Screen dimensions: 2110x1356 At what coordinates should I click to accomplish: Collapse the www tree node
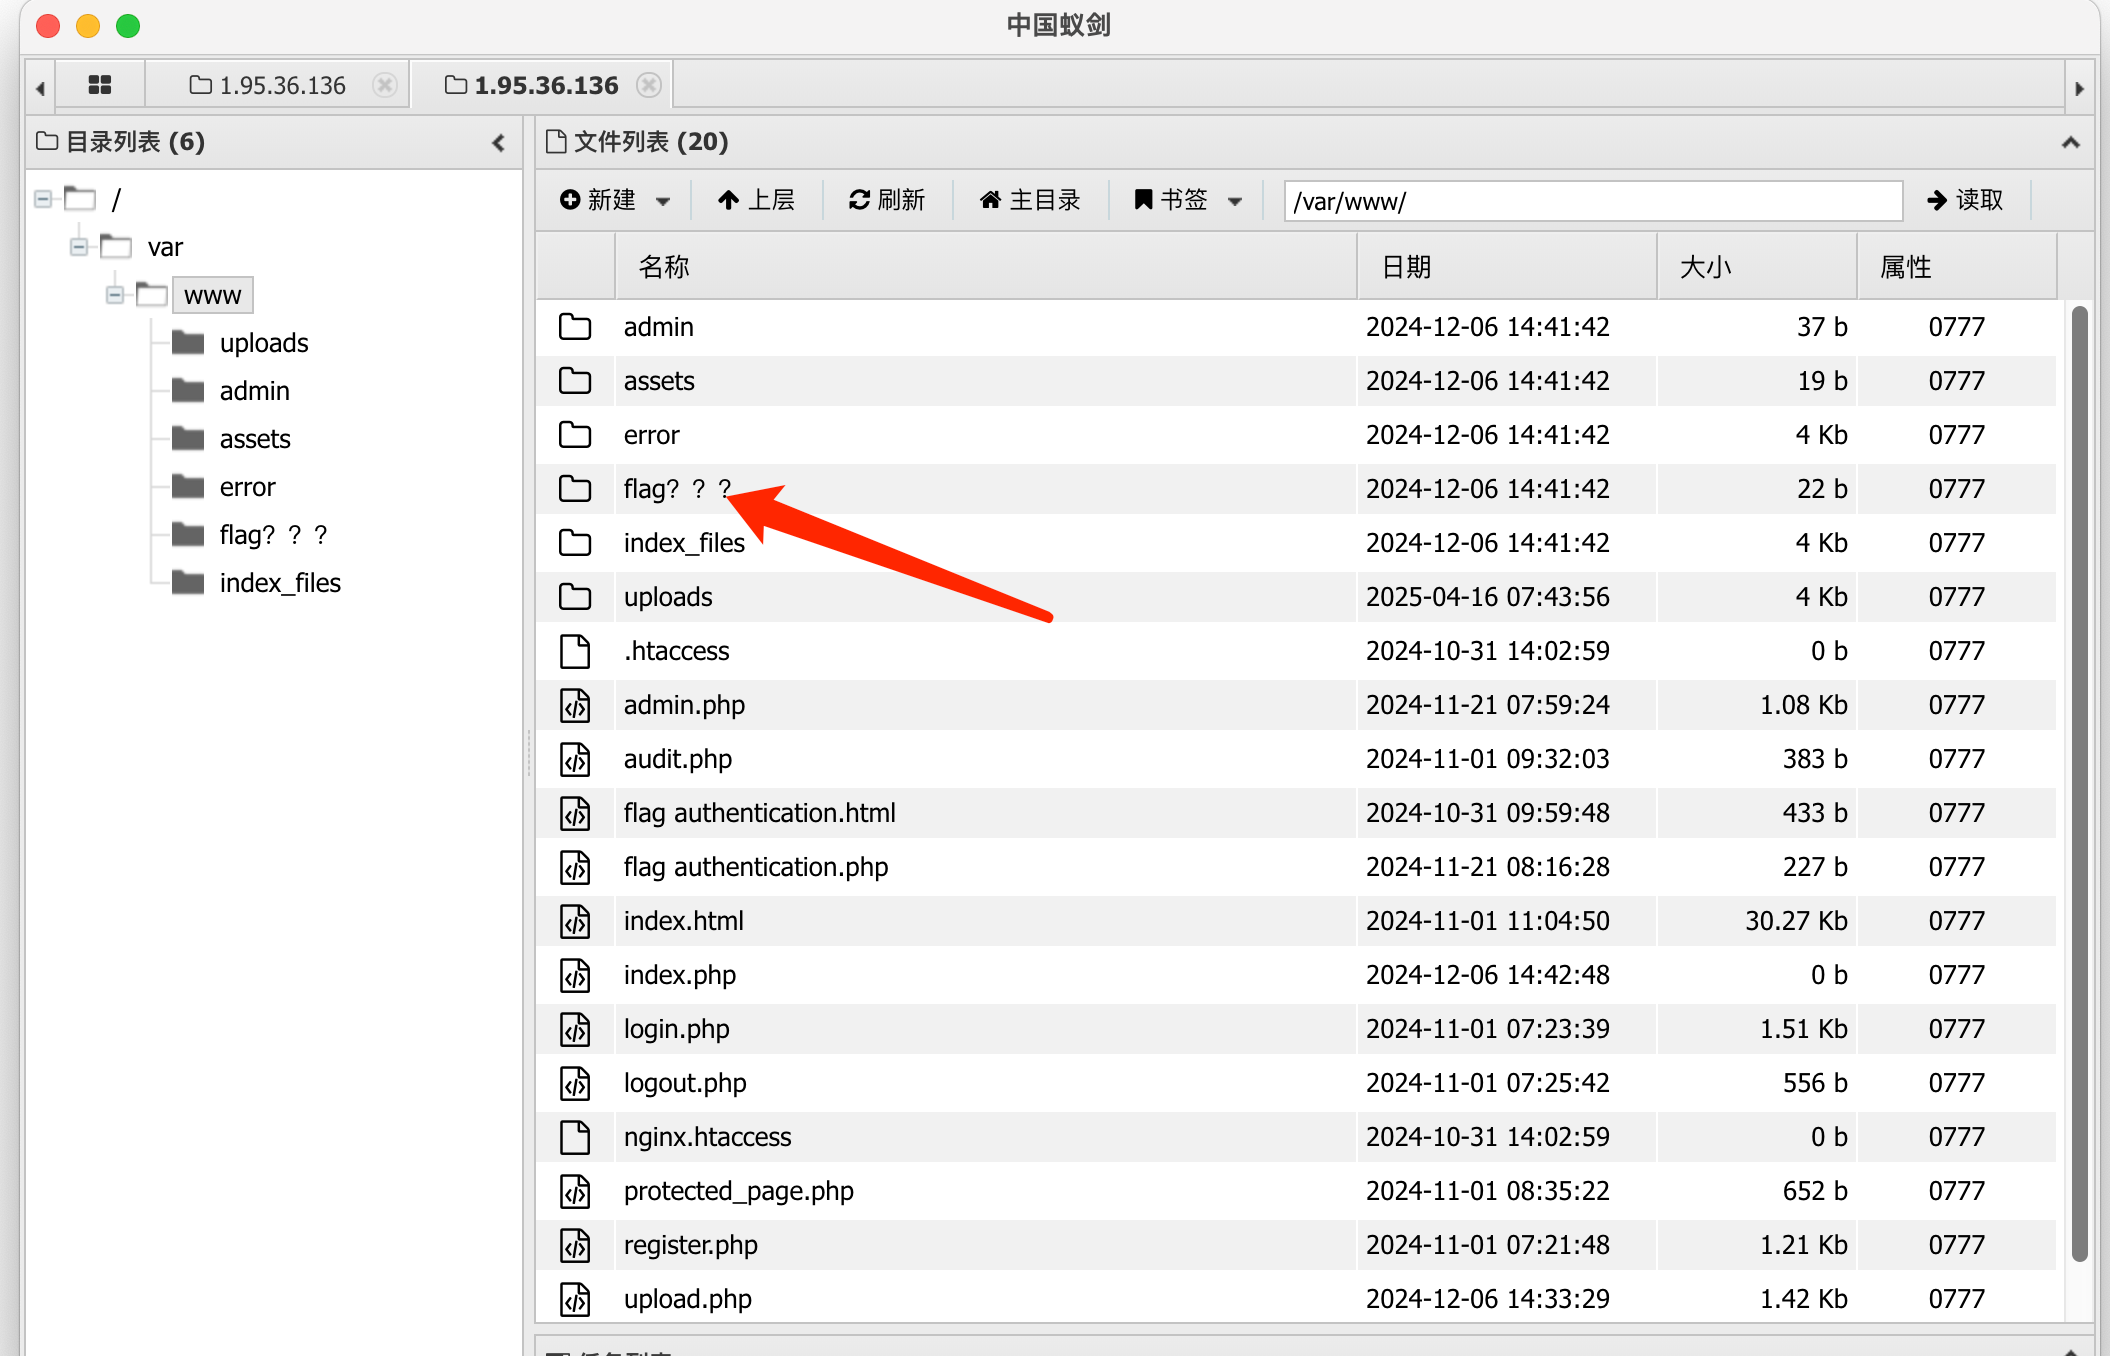coord(115,295)
